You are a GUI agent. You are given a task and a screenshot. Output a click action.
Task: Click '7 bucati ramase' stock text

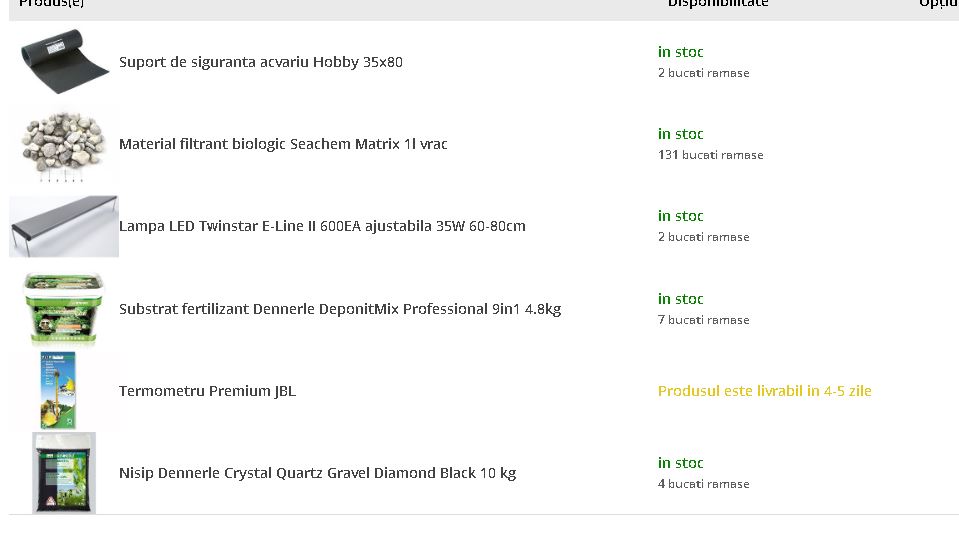pyautogui.click(x=703, y=320)
